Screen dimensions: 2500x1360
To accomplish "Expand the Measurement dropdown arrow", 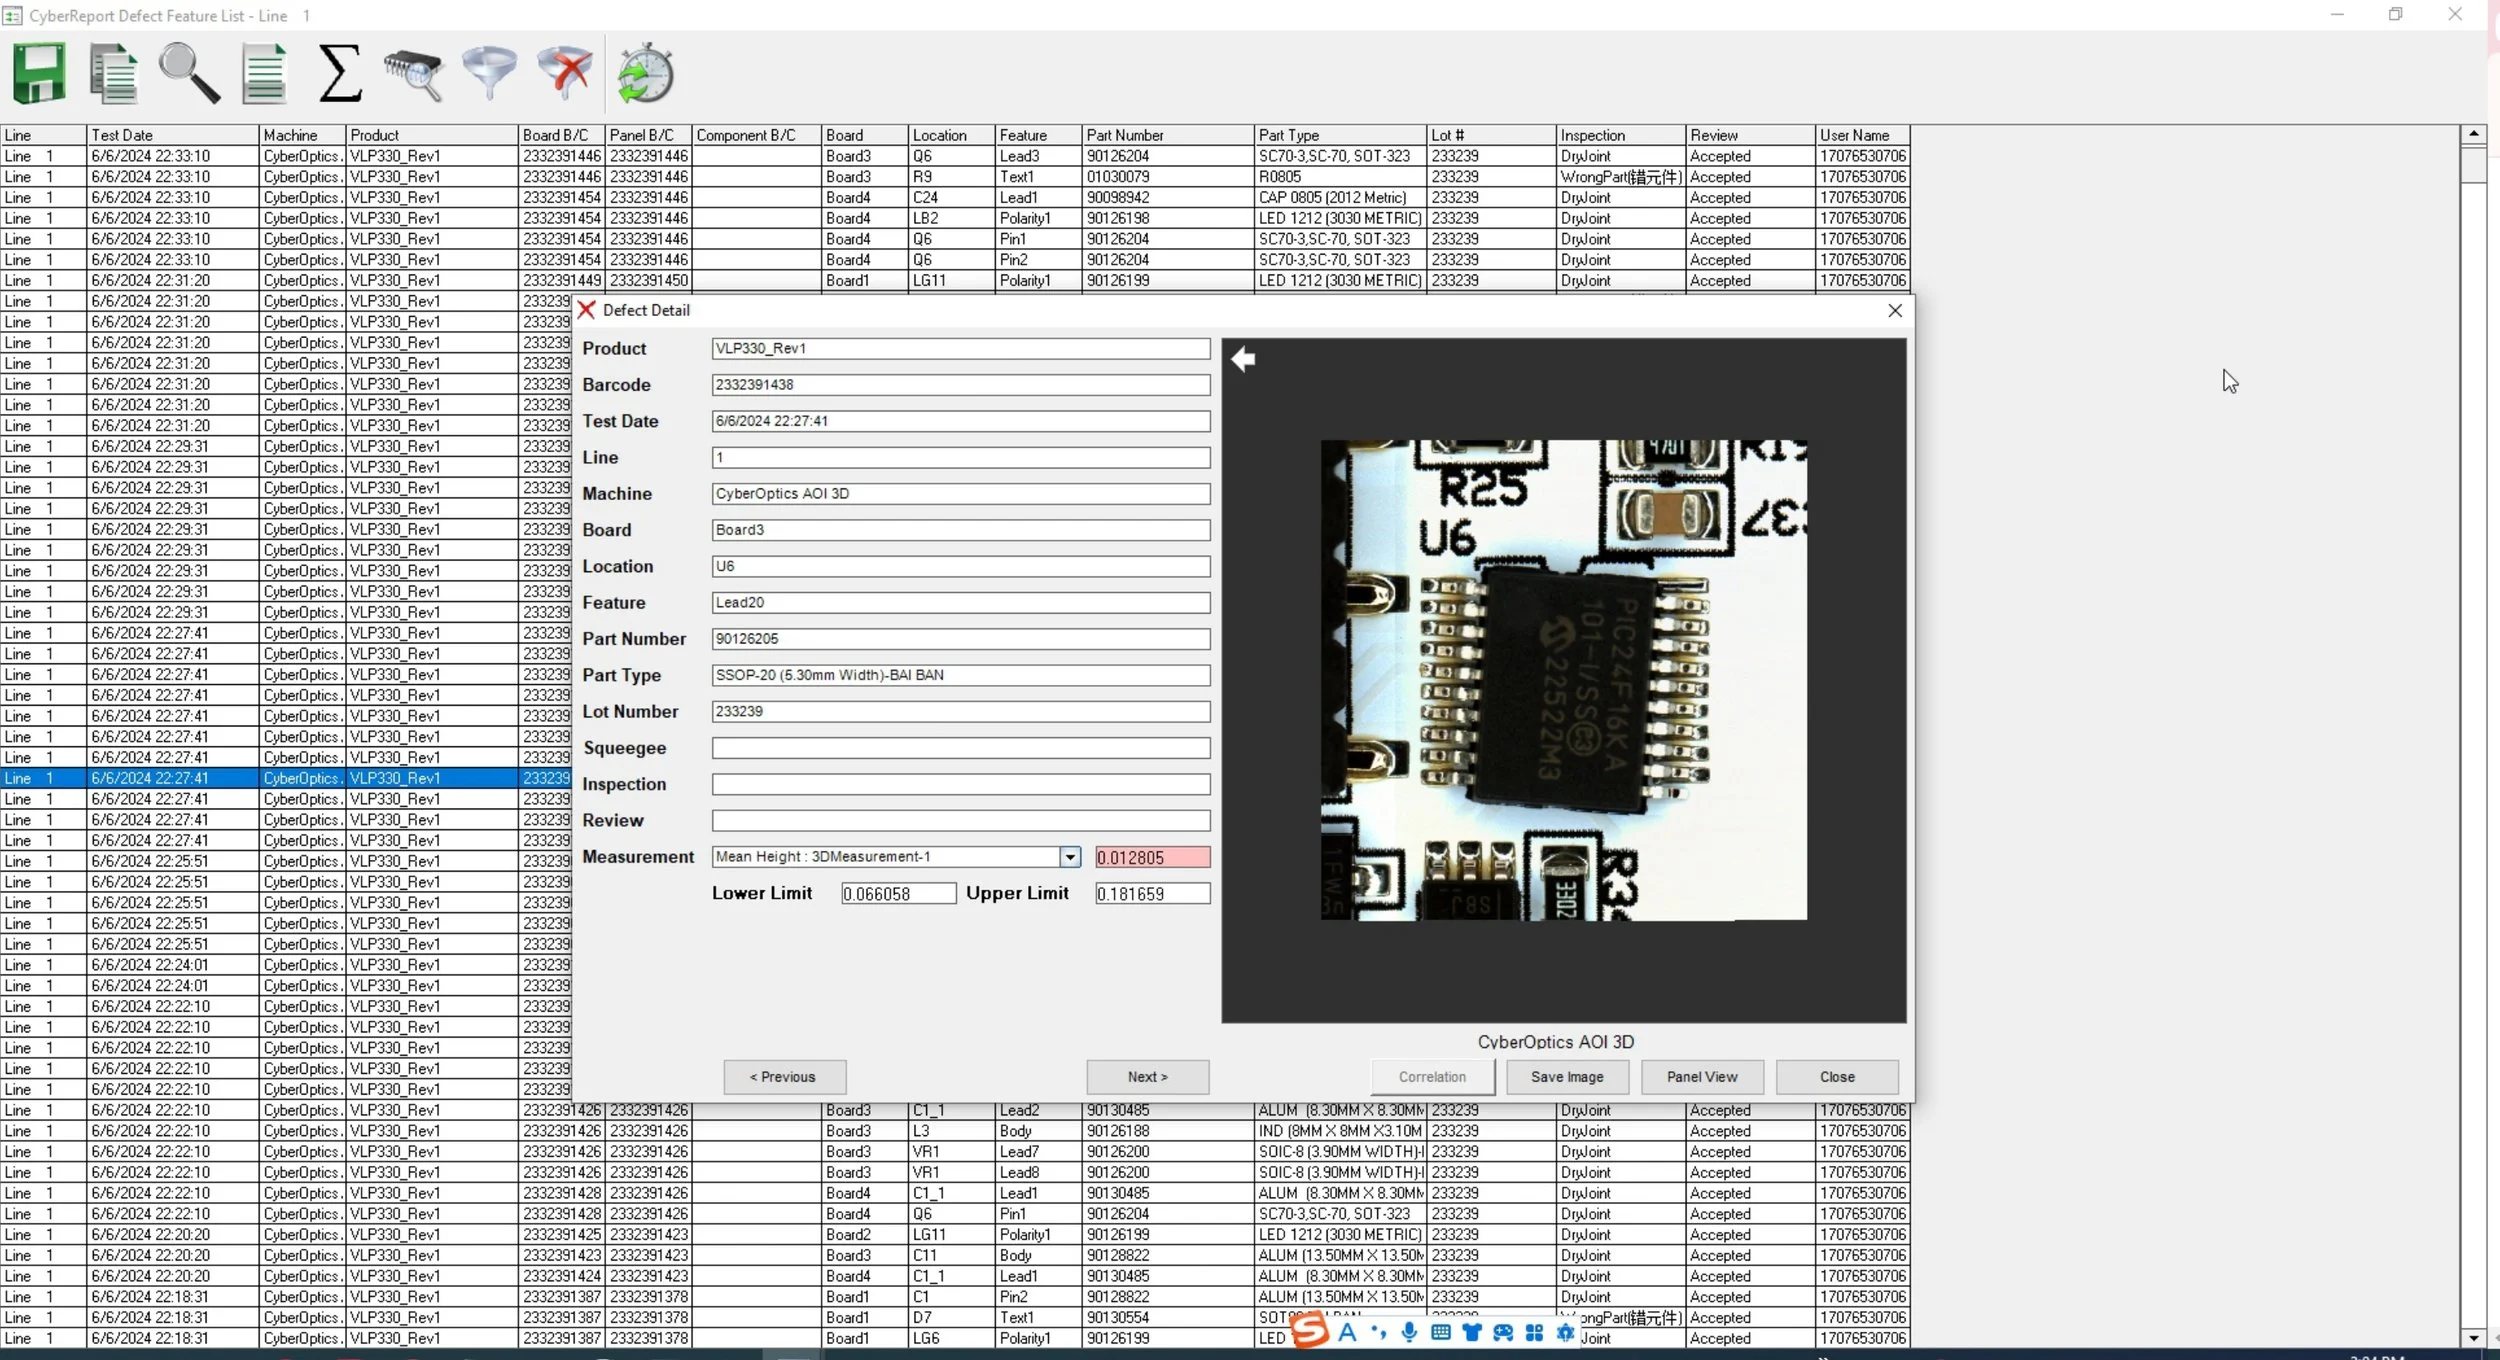I will [1070, 857].
